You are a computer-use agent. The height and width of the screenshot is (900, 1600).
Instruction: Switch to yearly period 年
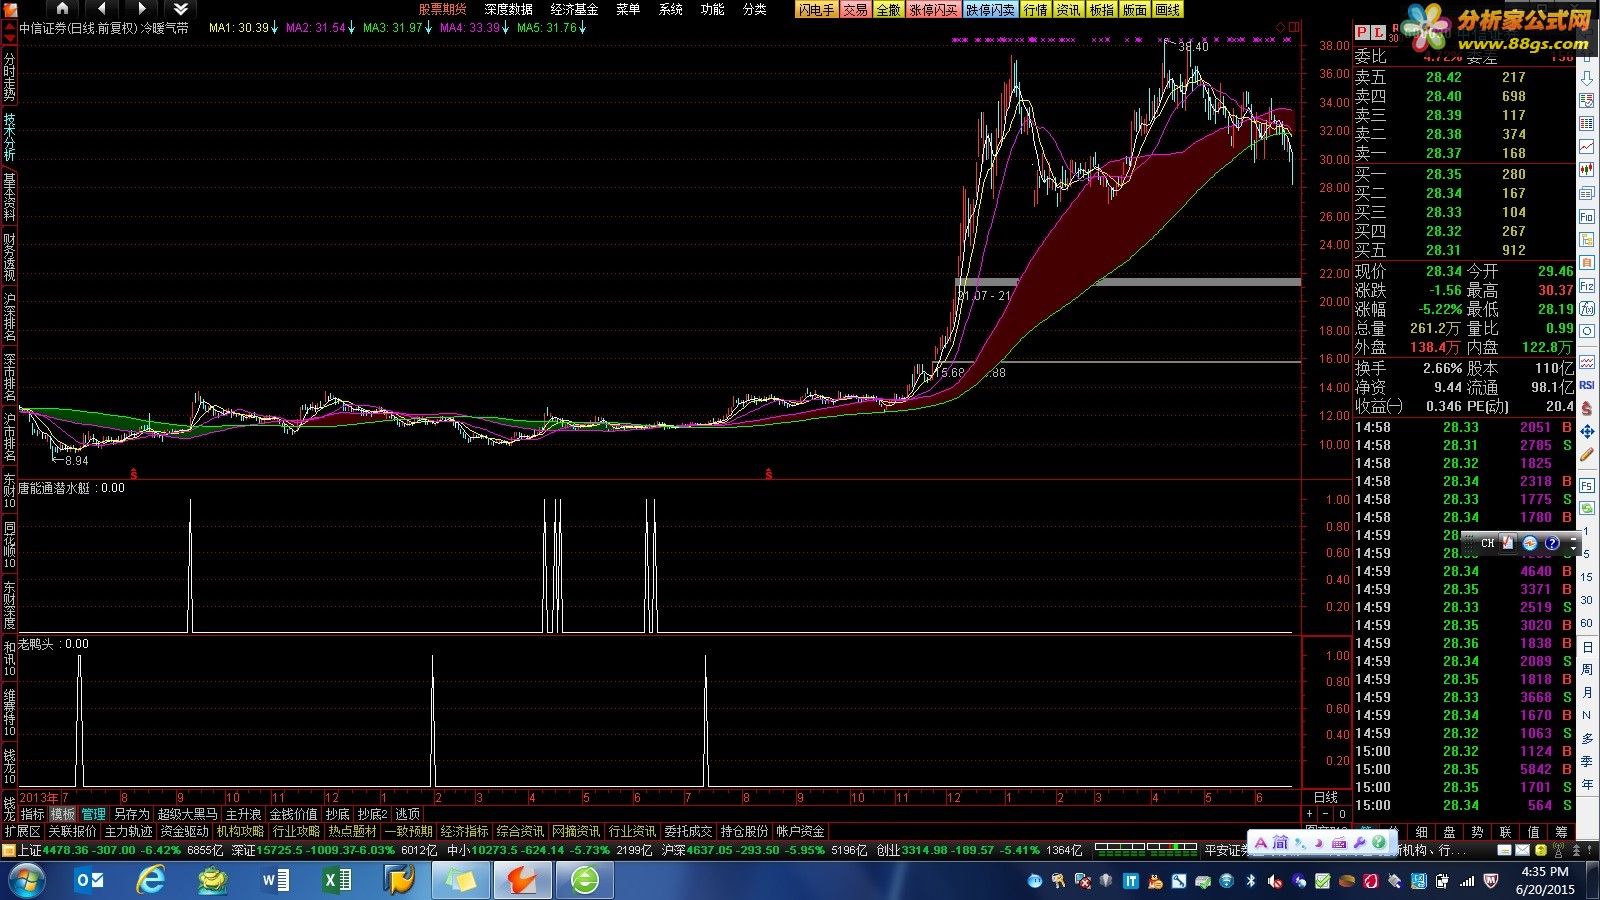[1587, 785]
